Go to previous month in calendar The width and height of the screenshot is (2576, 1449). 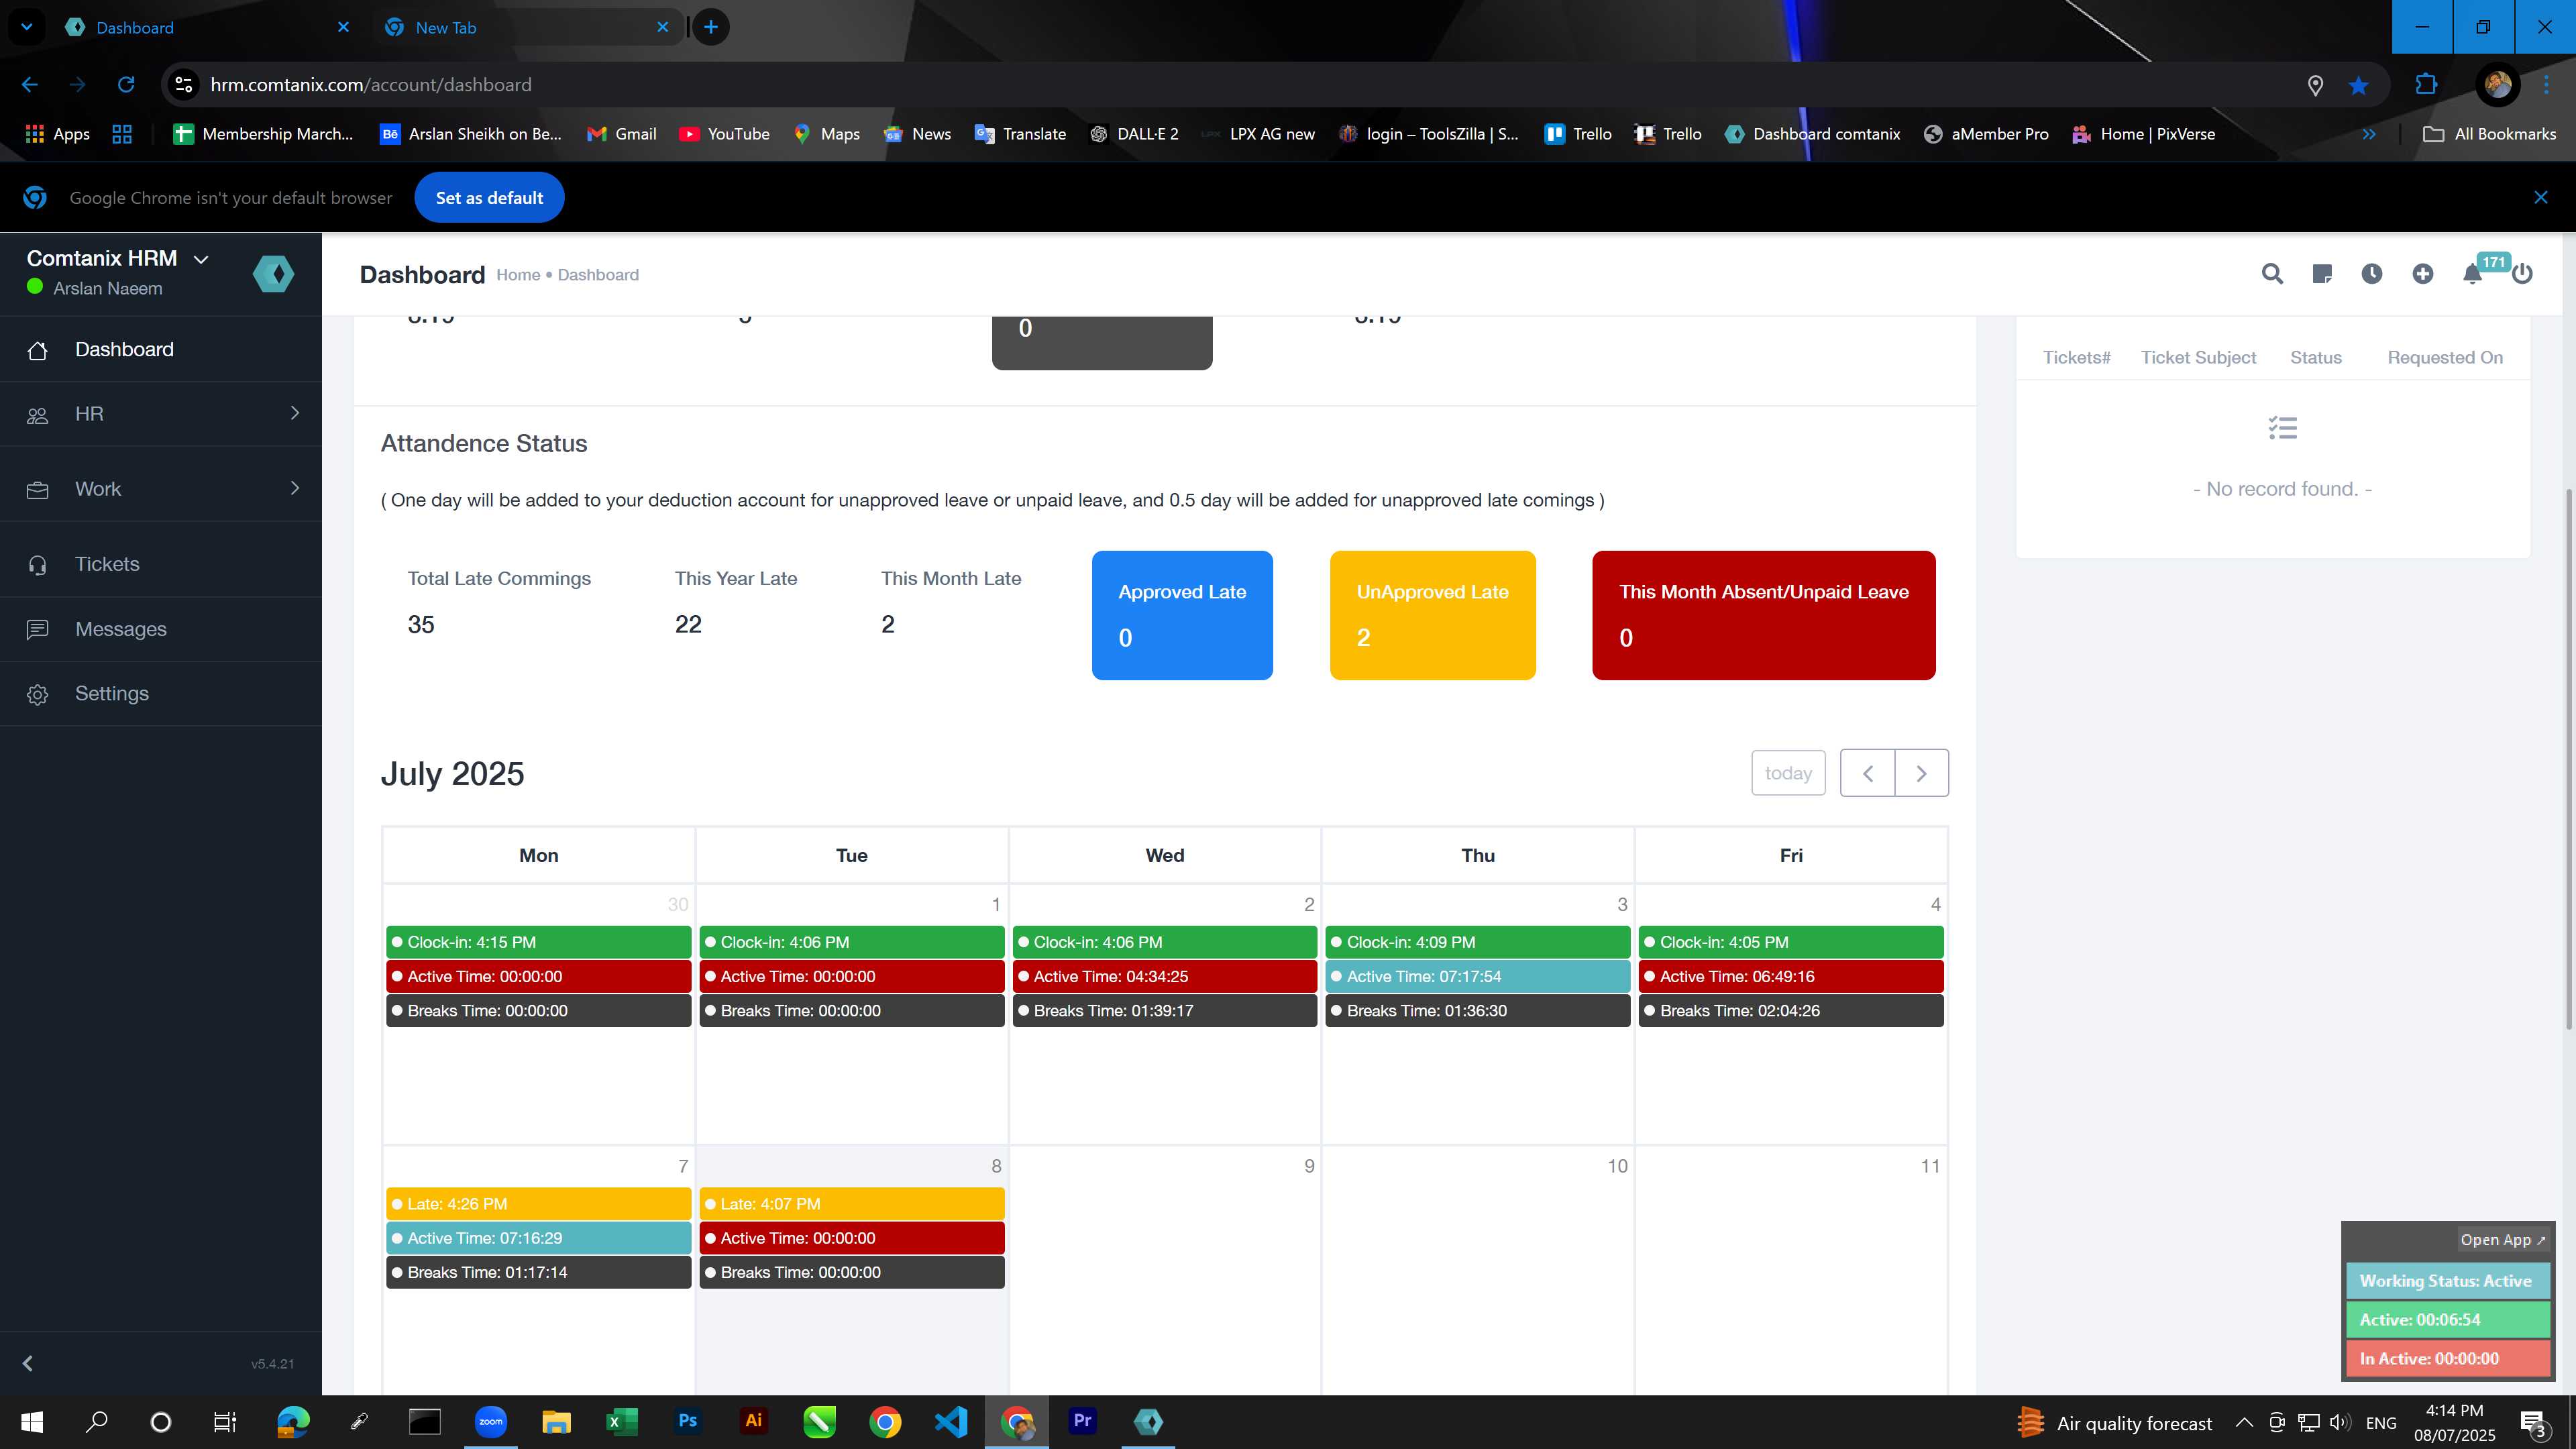click(x=1867, y=773)
